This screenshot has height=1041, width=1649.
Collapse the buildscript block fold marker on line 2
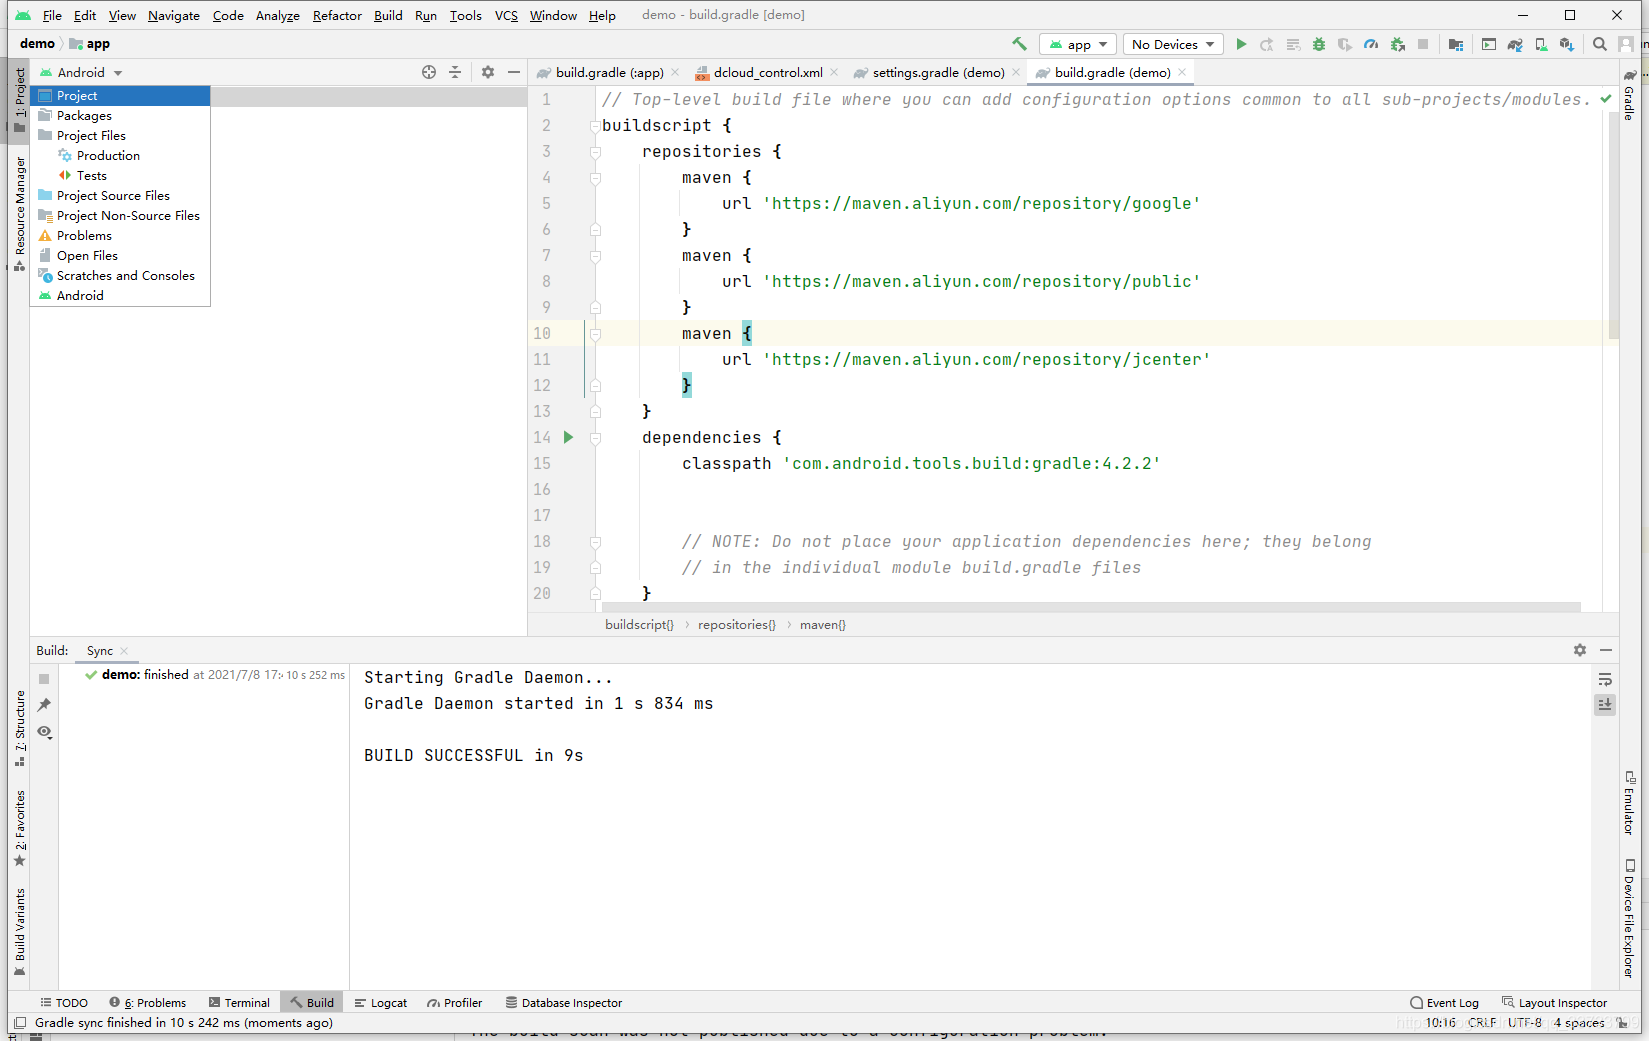tap(595, 126)
